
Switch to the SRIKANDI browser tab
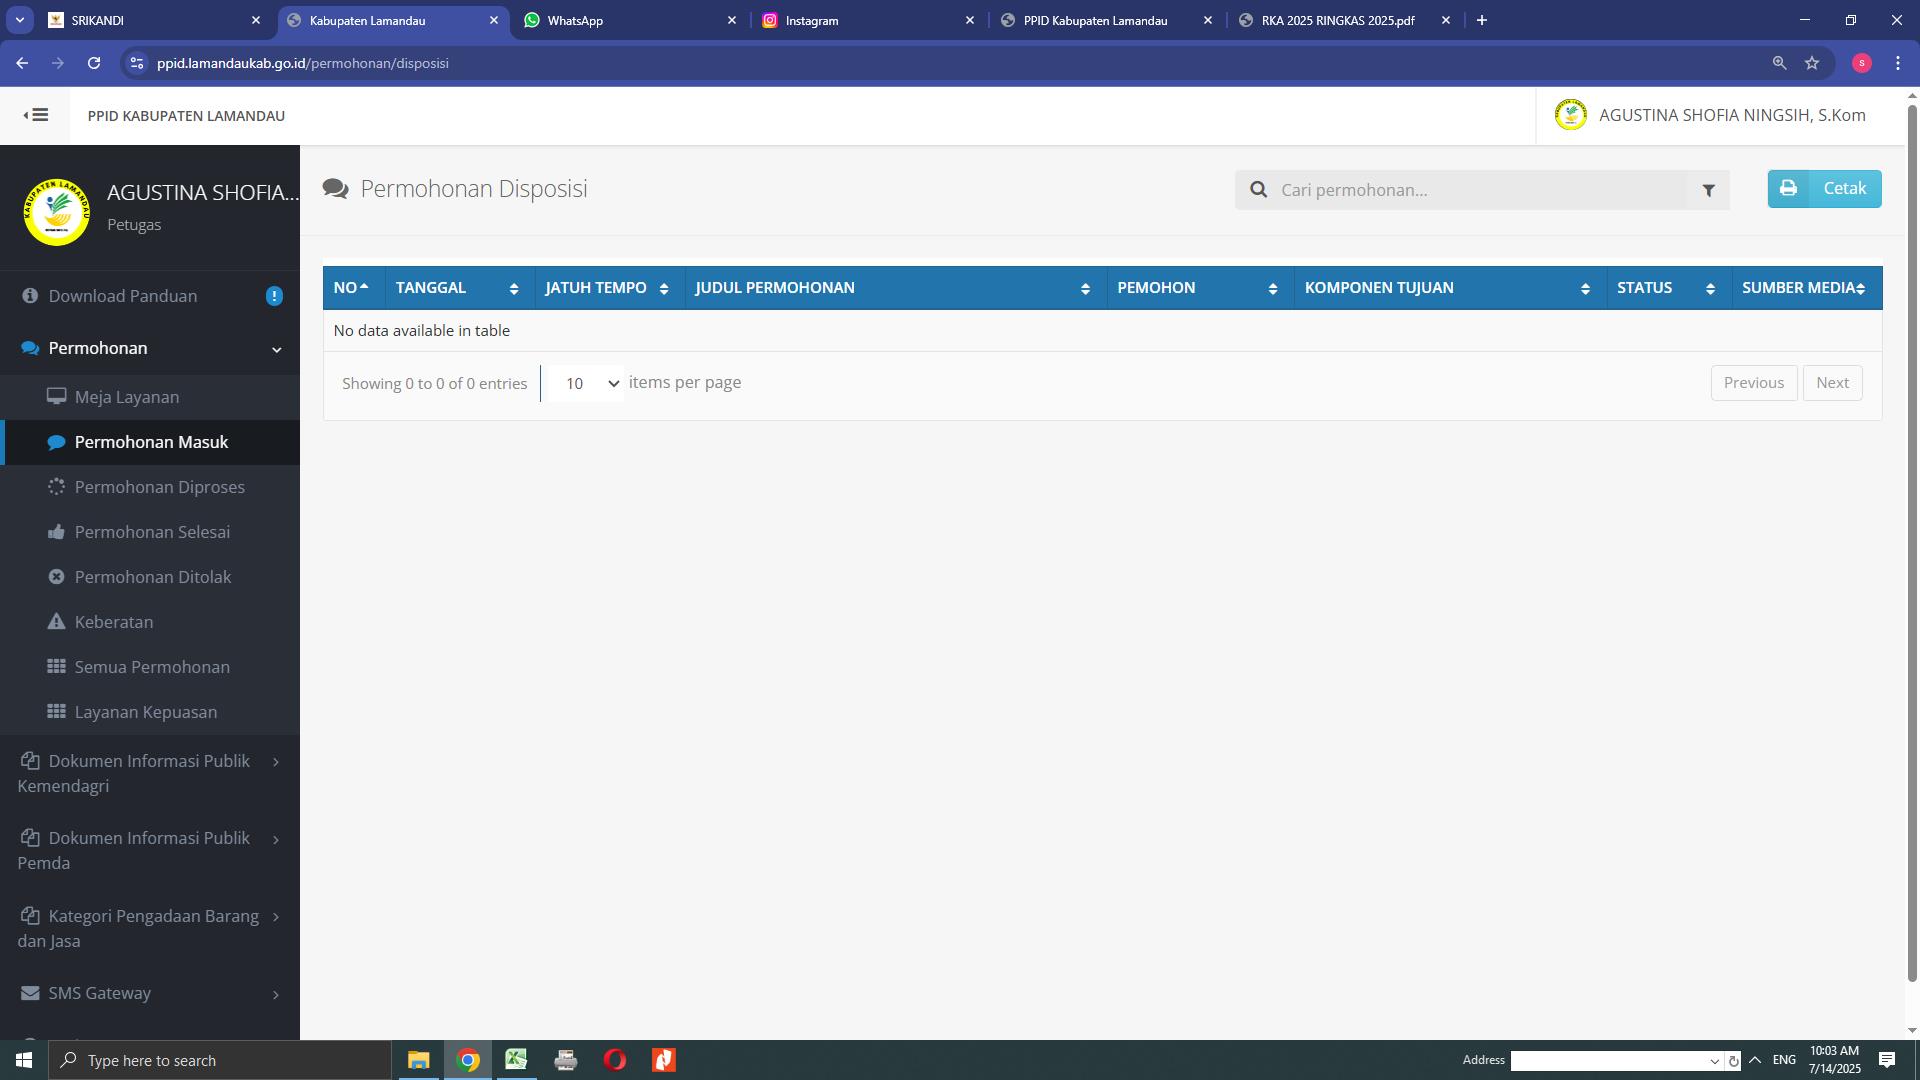153,20
